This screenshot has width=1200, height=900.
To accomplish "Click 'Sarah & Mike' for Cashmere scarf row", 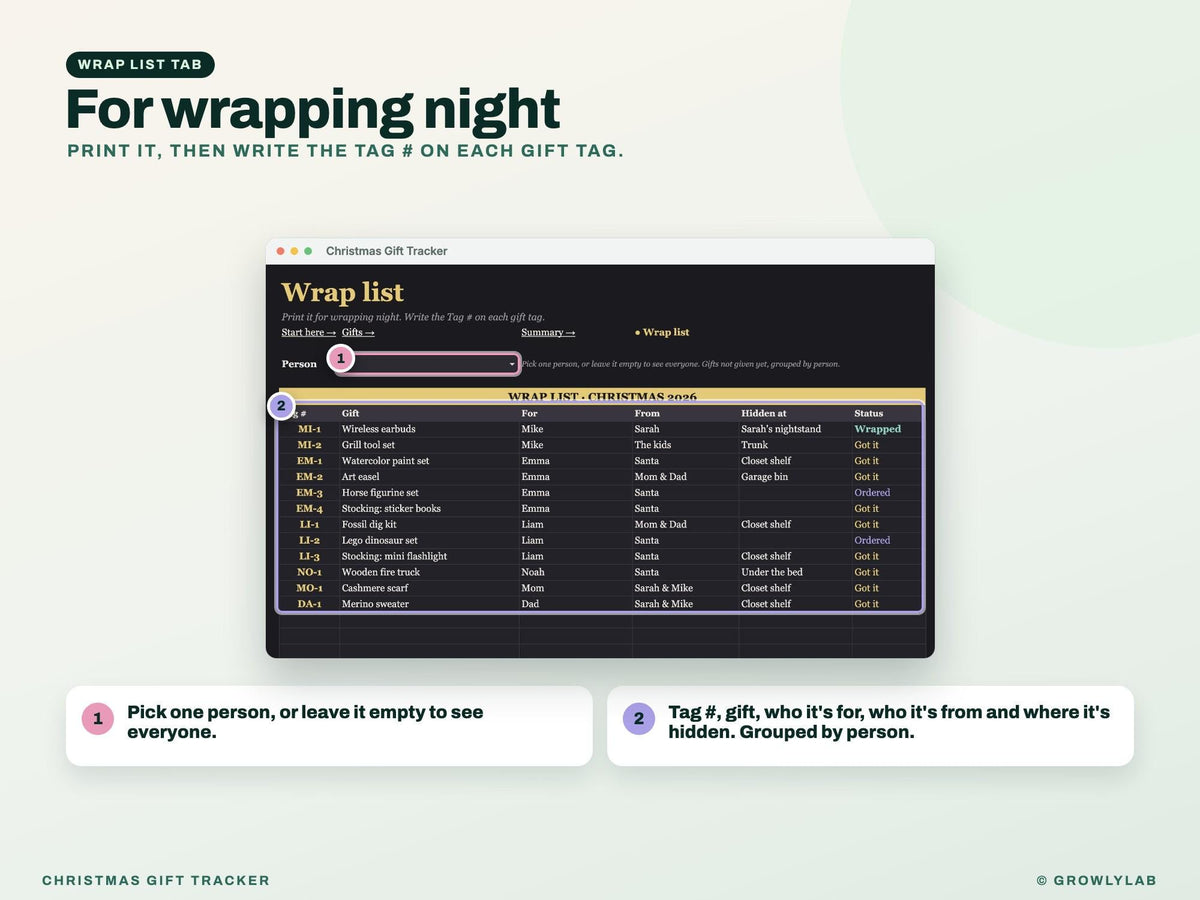I will click(663, 589).
